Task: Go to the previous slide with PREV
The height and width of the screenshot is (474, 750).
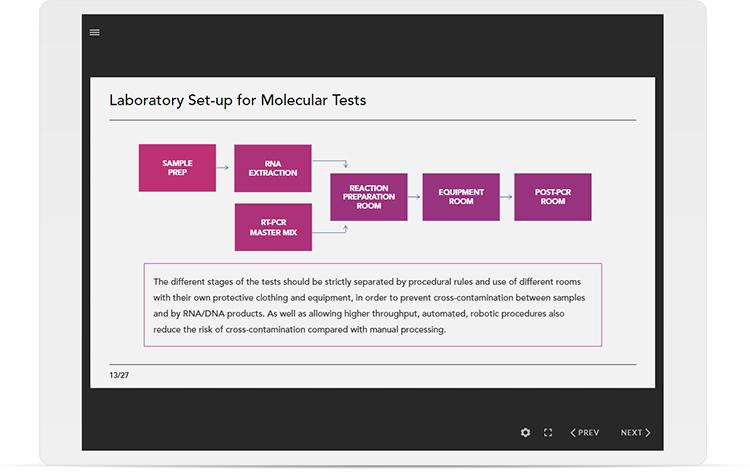Action: pos(585,433)
